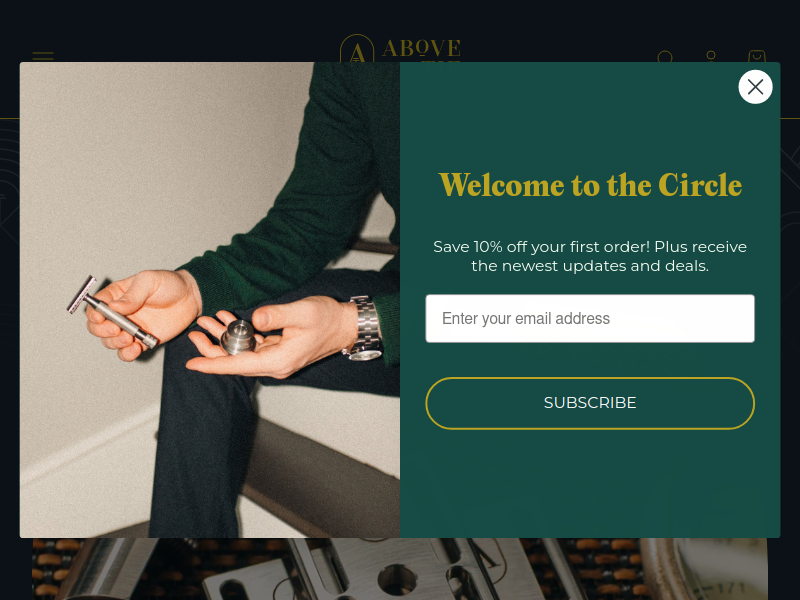Click the wristwatch in the popup photo
This screenshot has height=600, width=800.
coord(364,329)
